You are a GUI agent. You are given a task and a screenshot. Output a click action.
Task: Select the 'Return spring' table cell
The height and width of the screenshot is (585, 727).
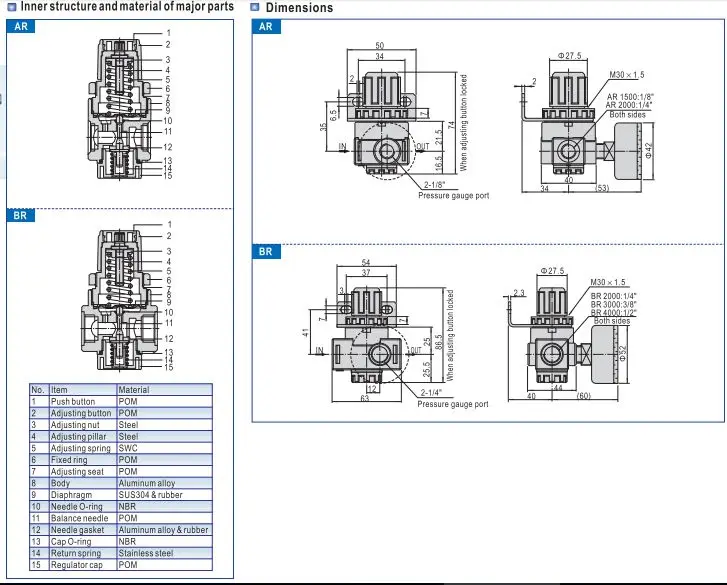(83, 553)
